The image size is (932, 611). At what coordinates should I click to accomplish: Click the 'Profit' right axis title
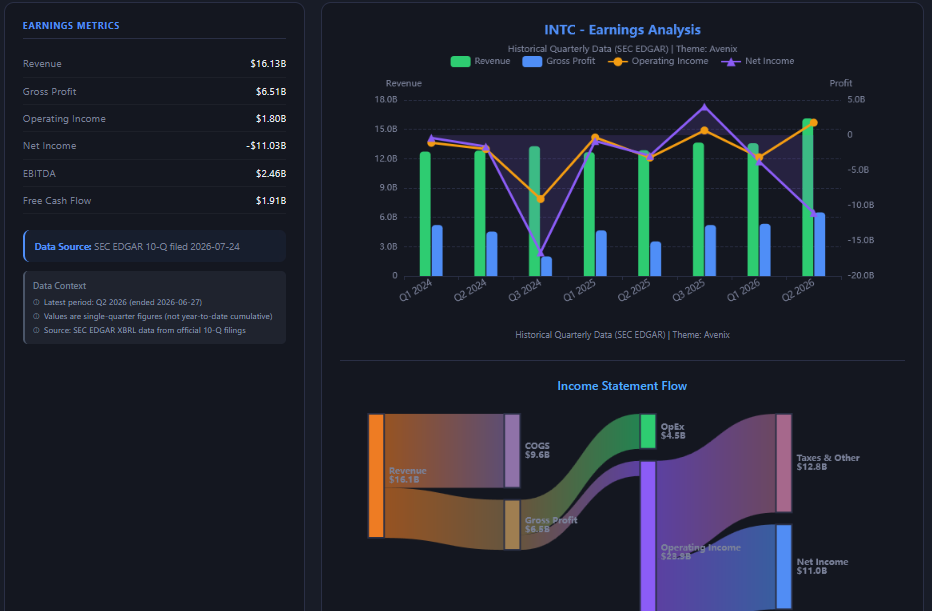pos(840,83)
